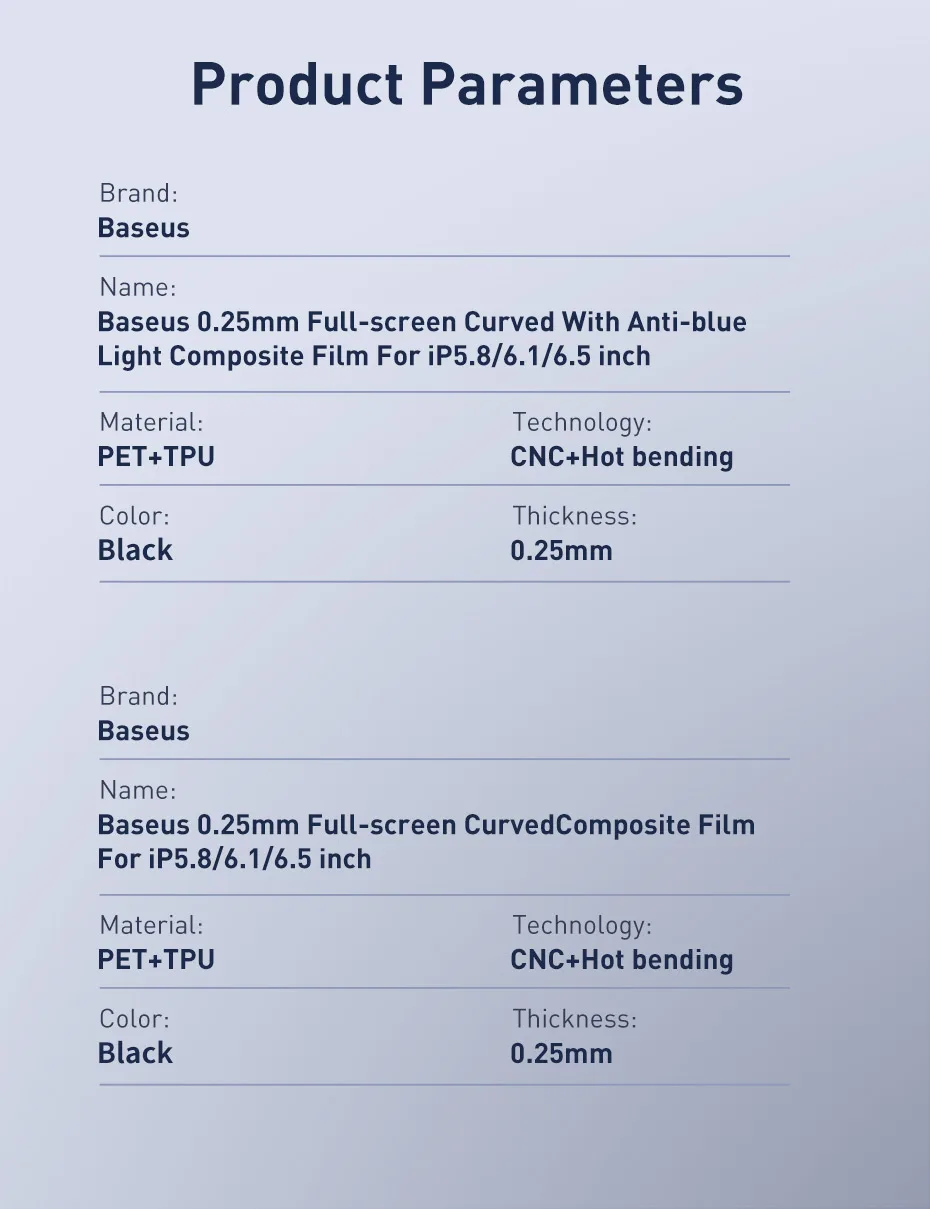Click the Name label above the Anti-blue film title
The image size is (930, 1209).
[137, 288]
